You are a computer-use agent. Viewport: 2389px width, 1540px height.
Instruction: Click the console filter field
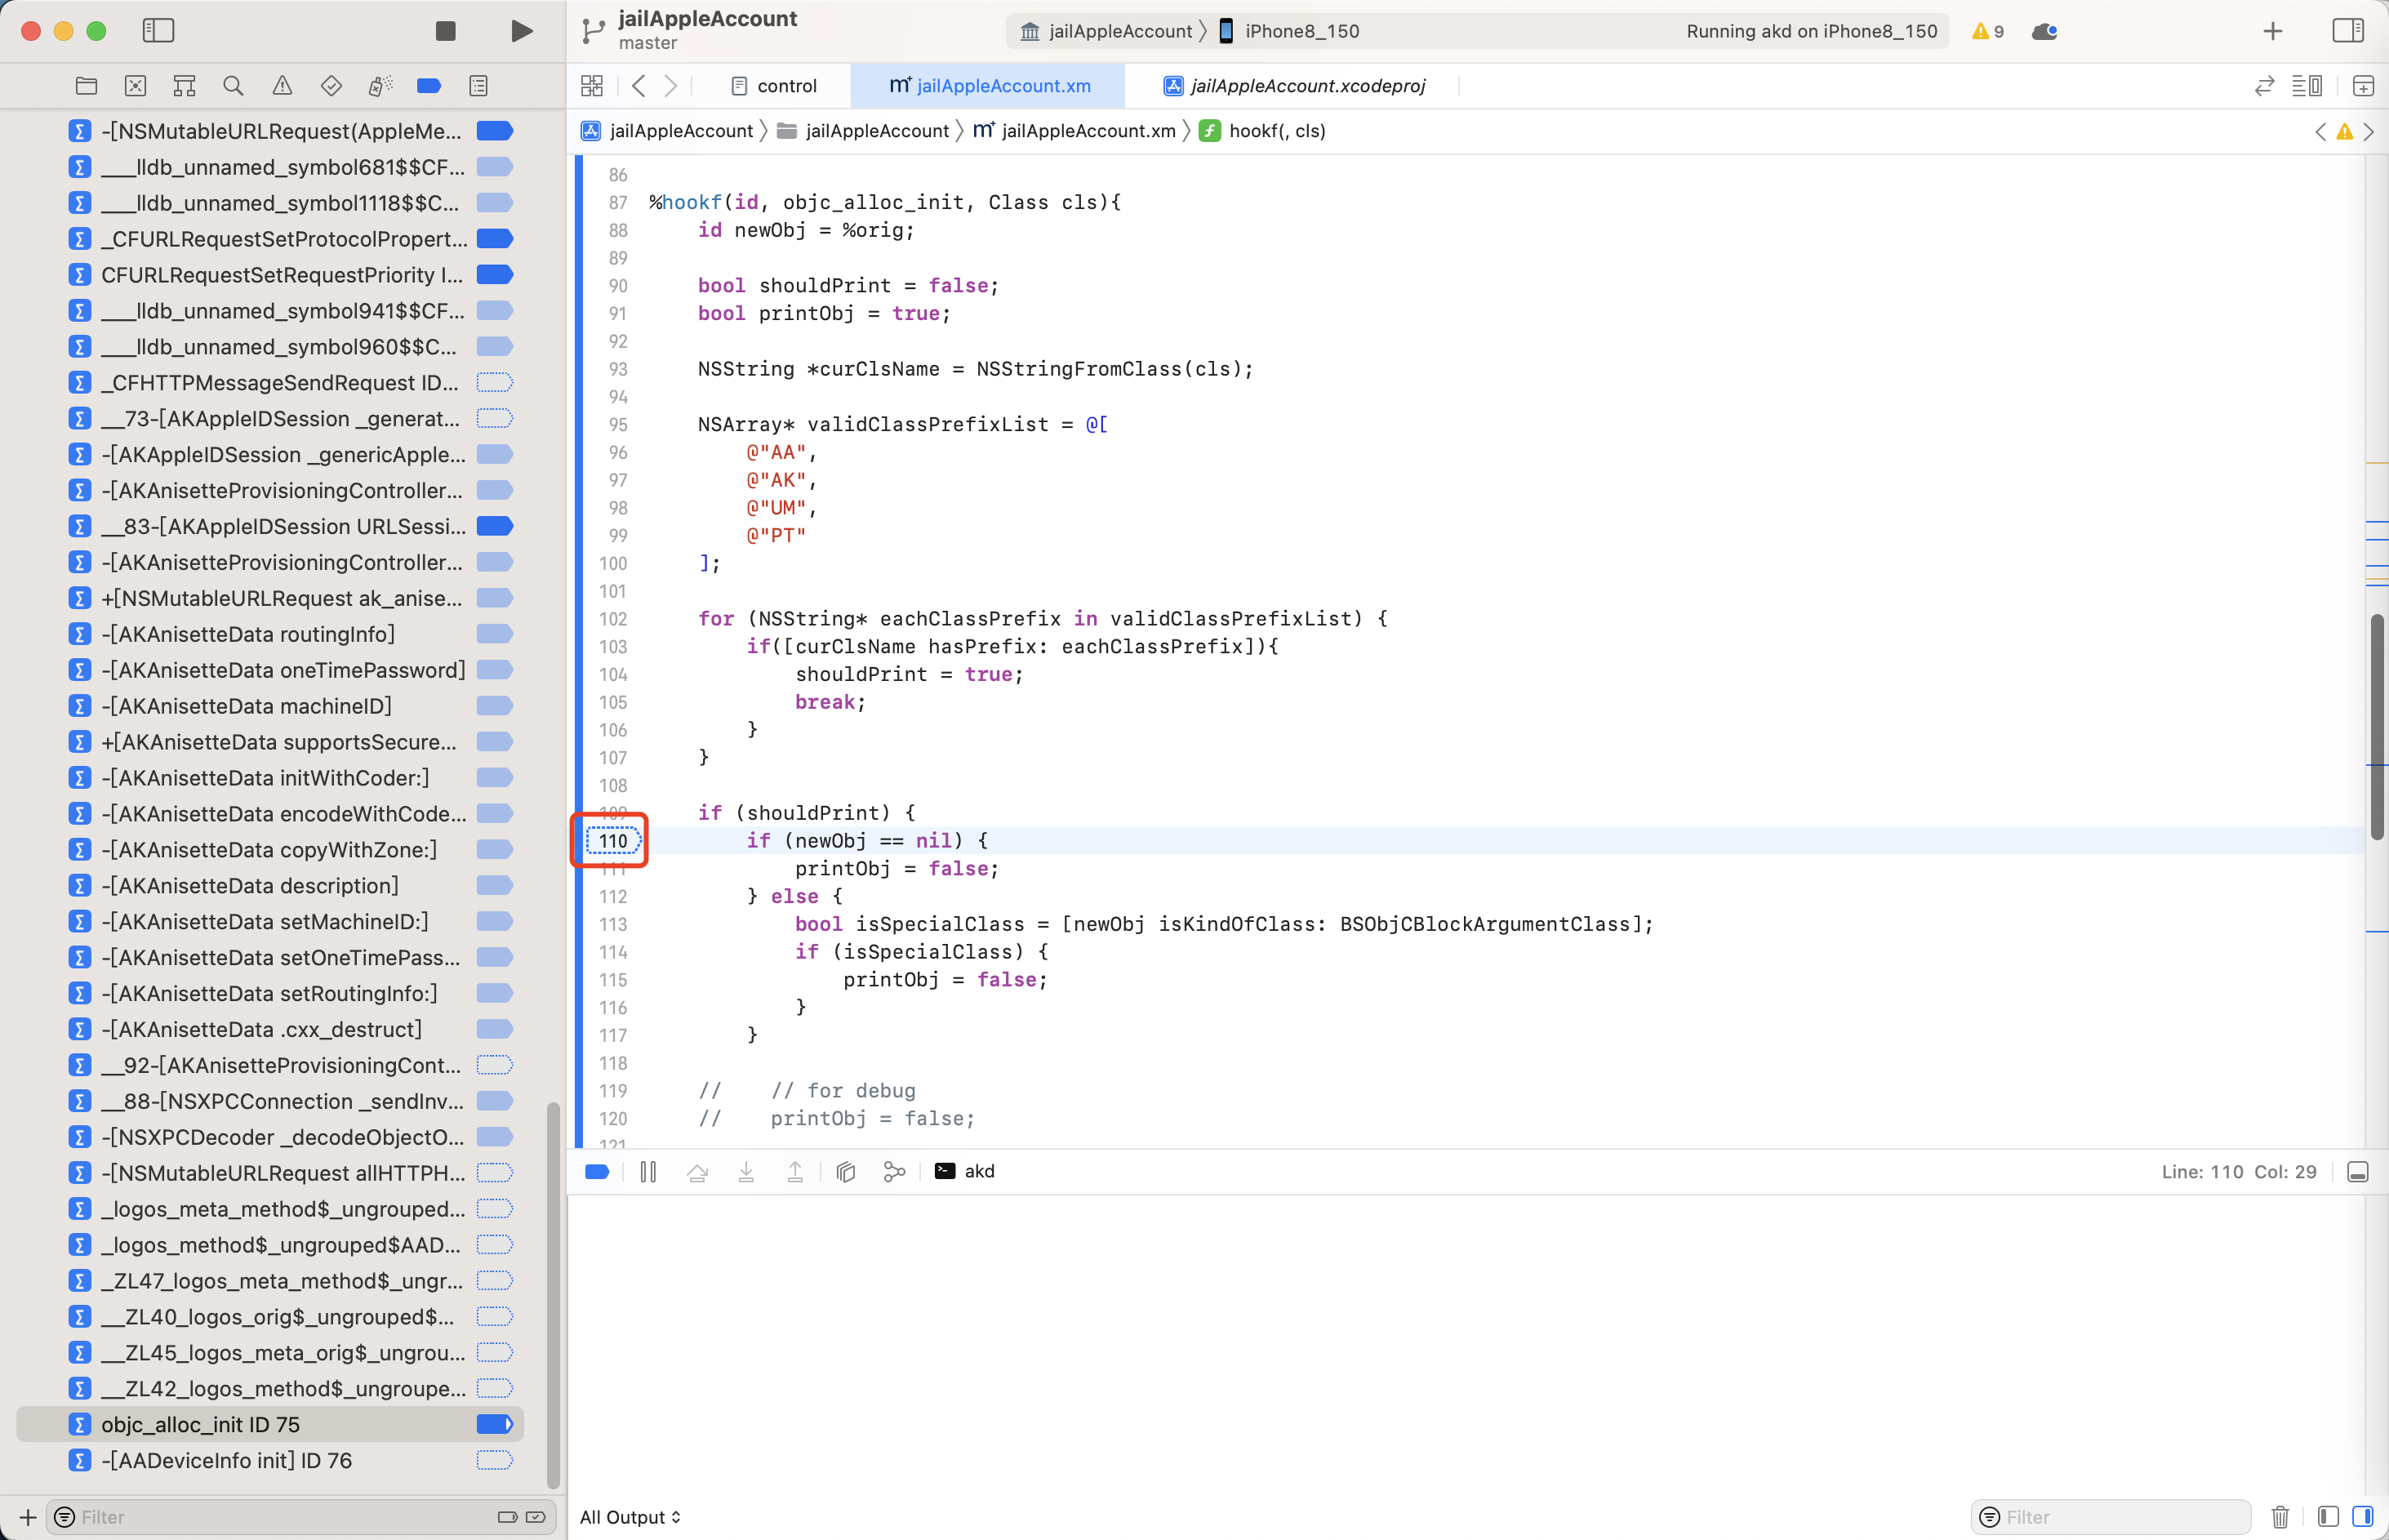coord(2112,1517)
